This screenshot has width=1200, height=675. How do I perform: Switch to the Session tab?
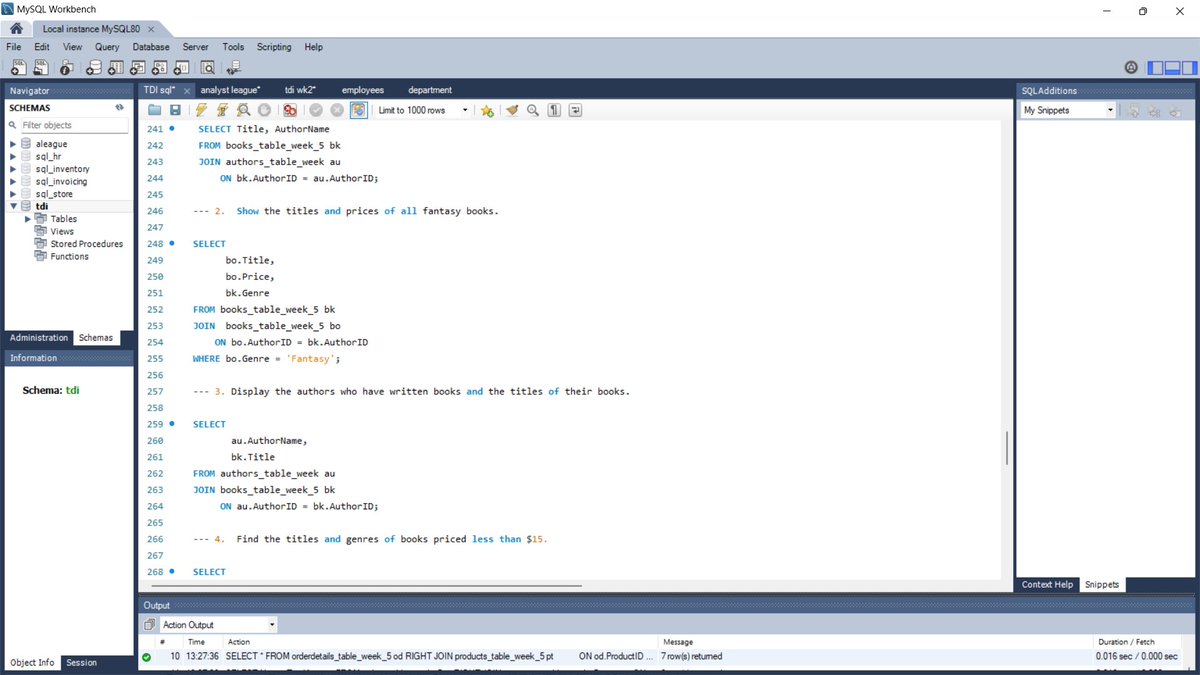pos(81,662)
